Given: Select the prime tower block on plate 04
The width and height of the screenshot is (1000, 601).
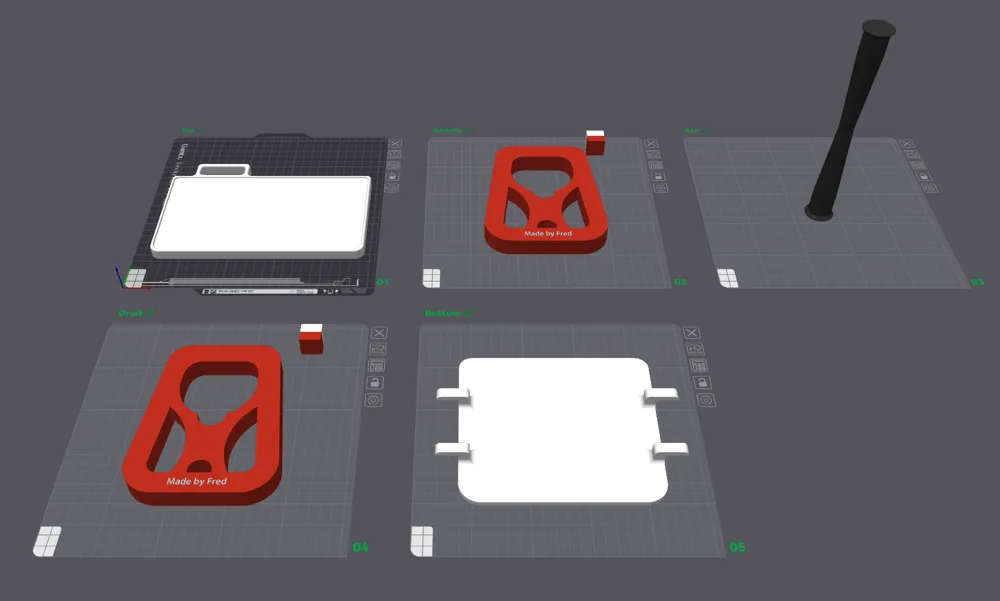Looking at the screenshot, I should point(311,339).
